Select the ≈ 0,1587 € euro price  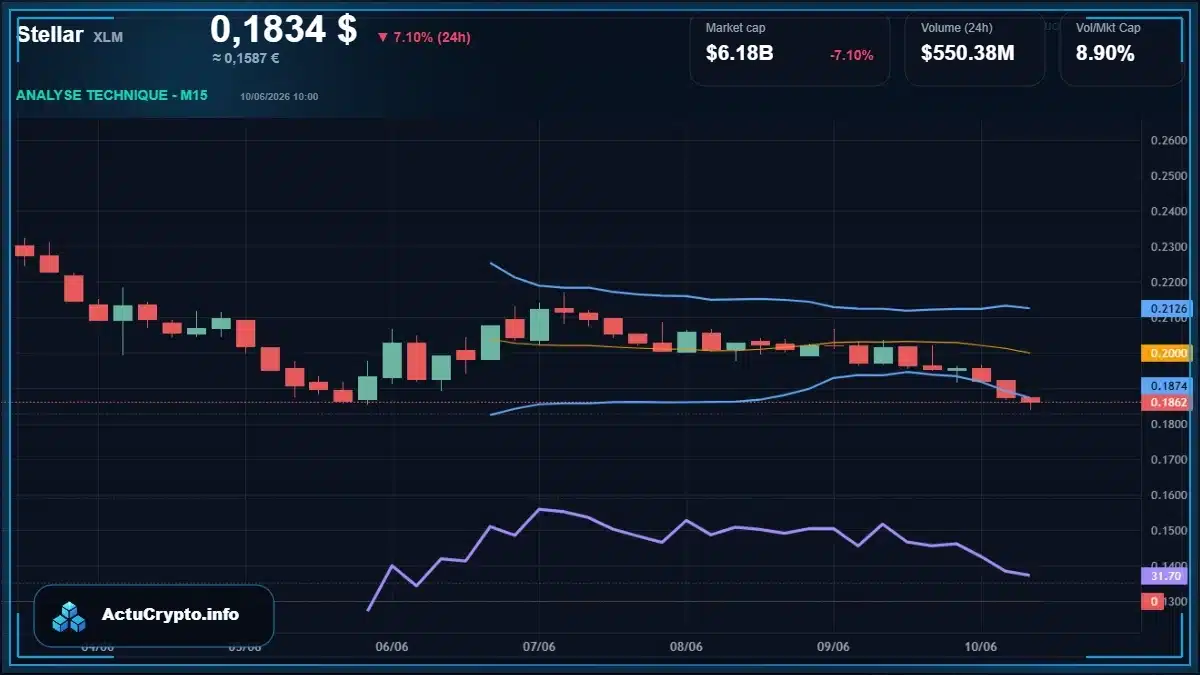click(x=245, y=58)
